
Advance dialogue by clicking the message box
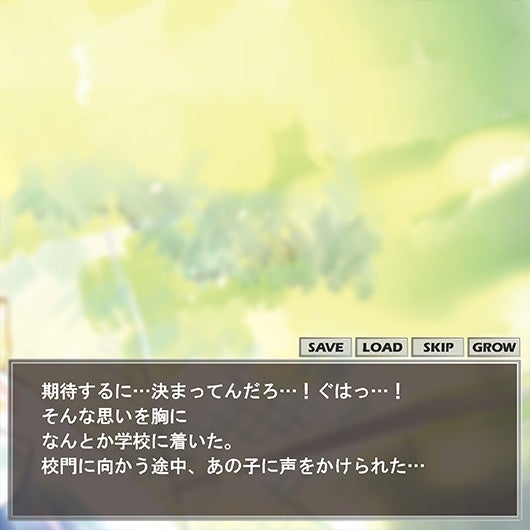coord(265,440)
